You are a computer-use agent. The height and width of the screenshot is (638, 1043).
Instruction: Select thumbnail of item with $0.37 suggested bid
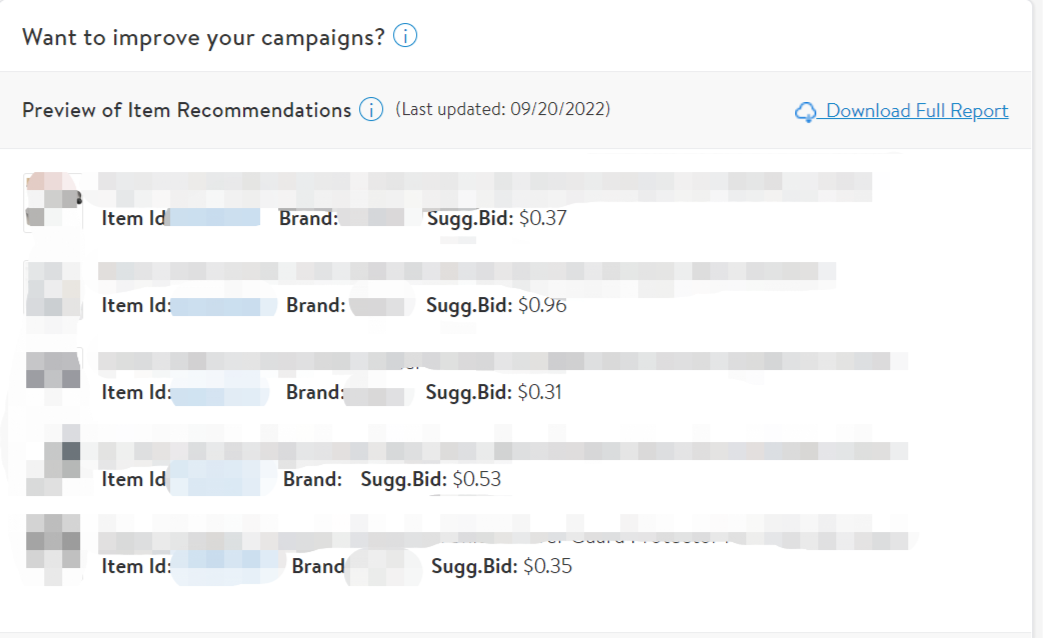53,202
